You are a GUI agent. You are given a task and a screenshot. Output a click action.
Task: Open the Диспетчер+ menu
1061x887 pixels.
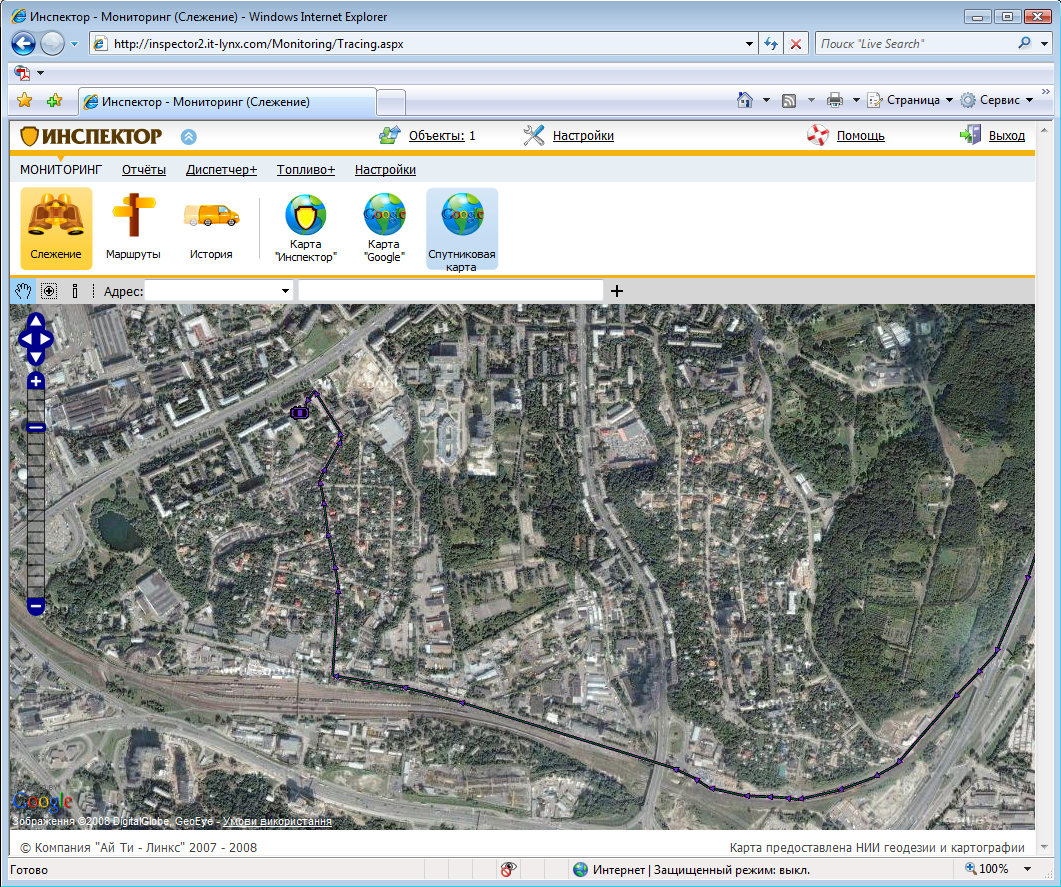tap(221, 170)
